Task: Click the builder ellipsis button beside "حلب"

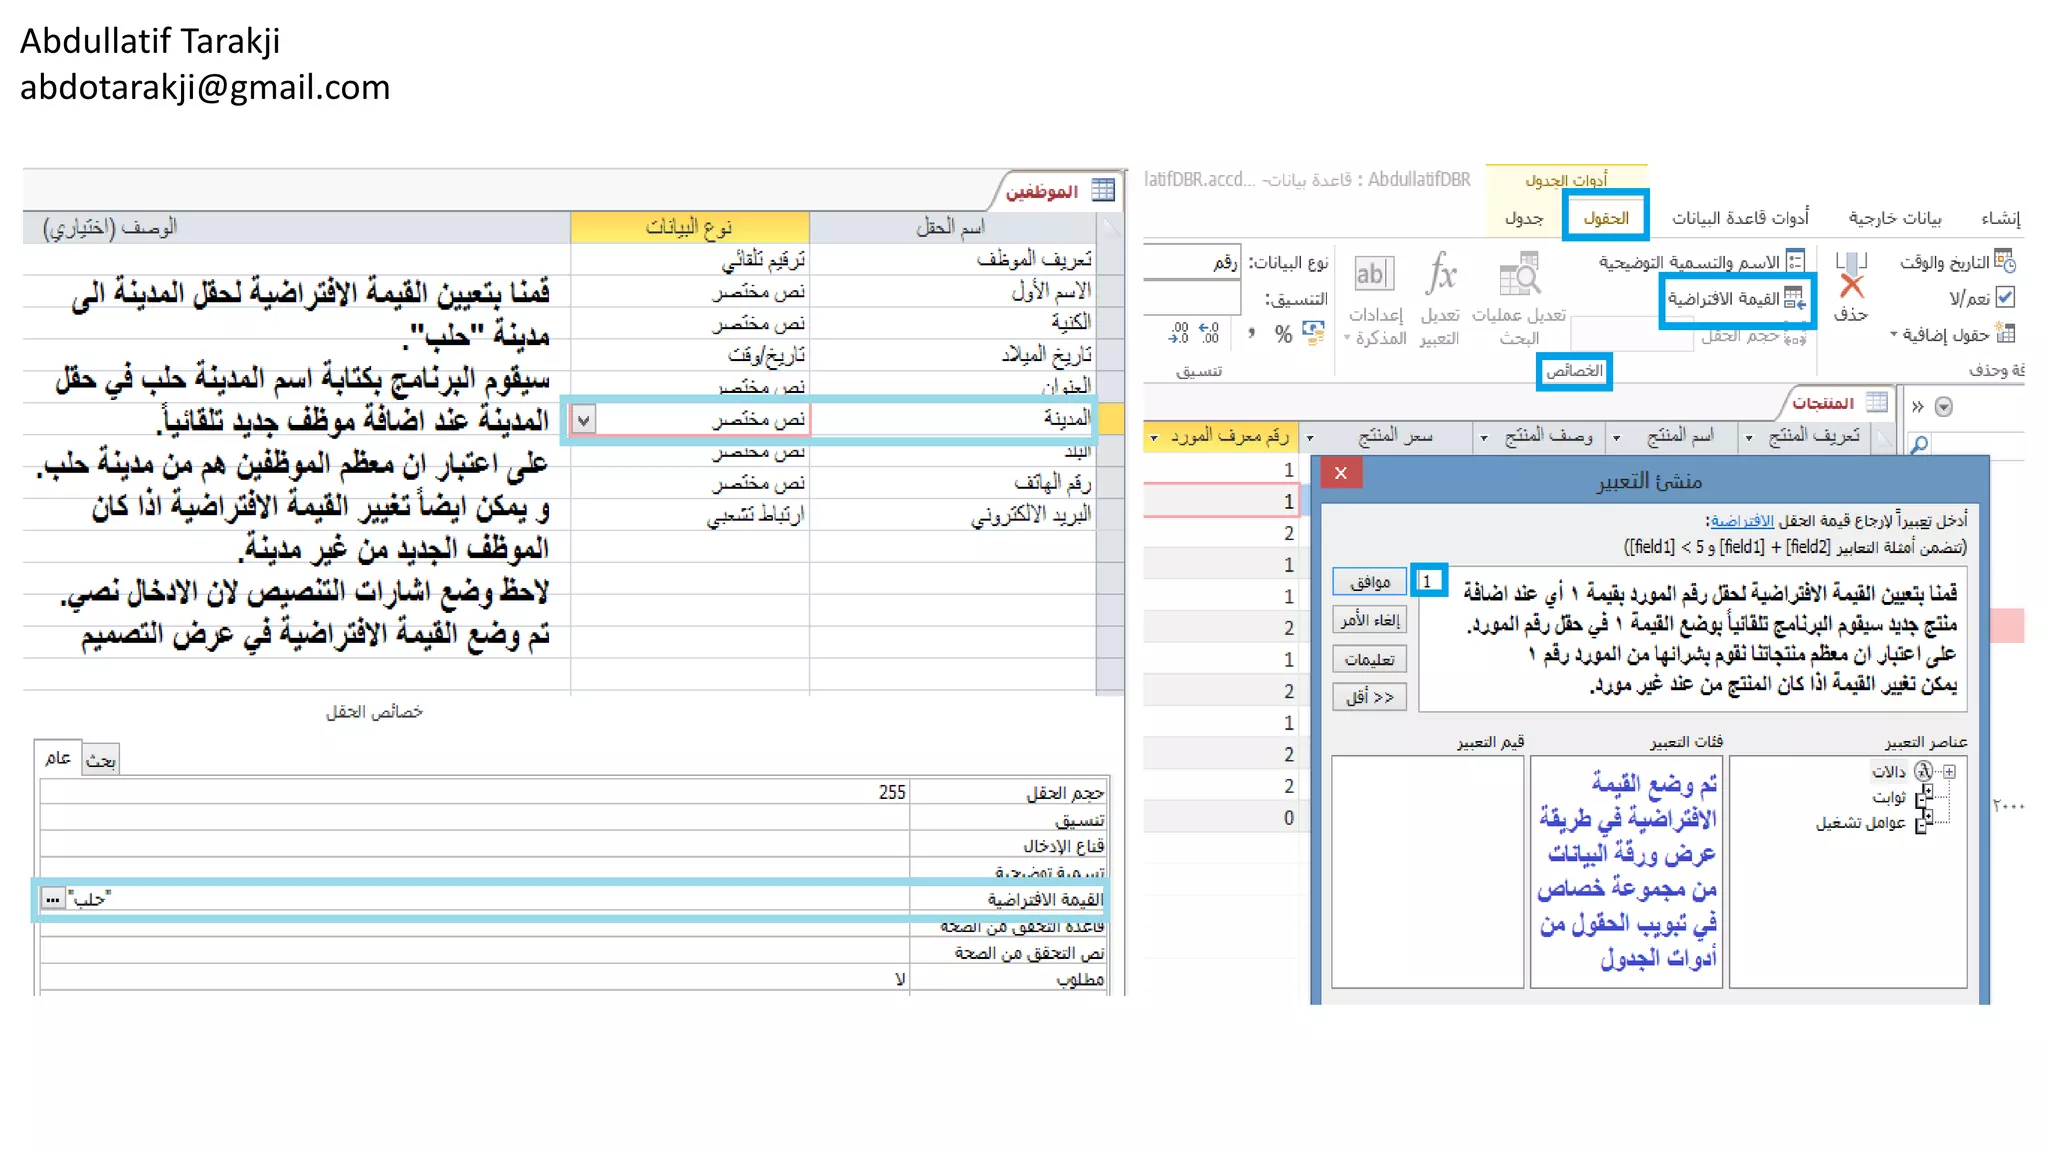Action: pos(53,899)
